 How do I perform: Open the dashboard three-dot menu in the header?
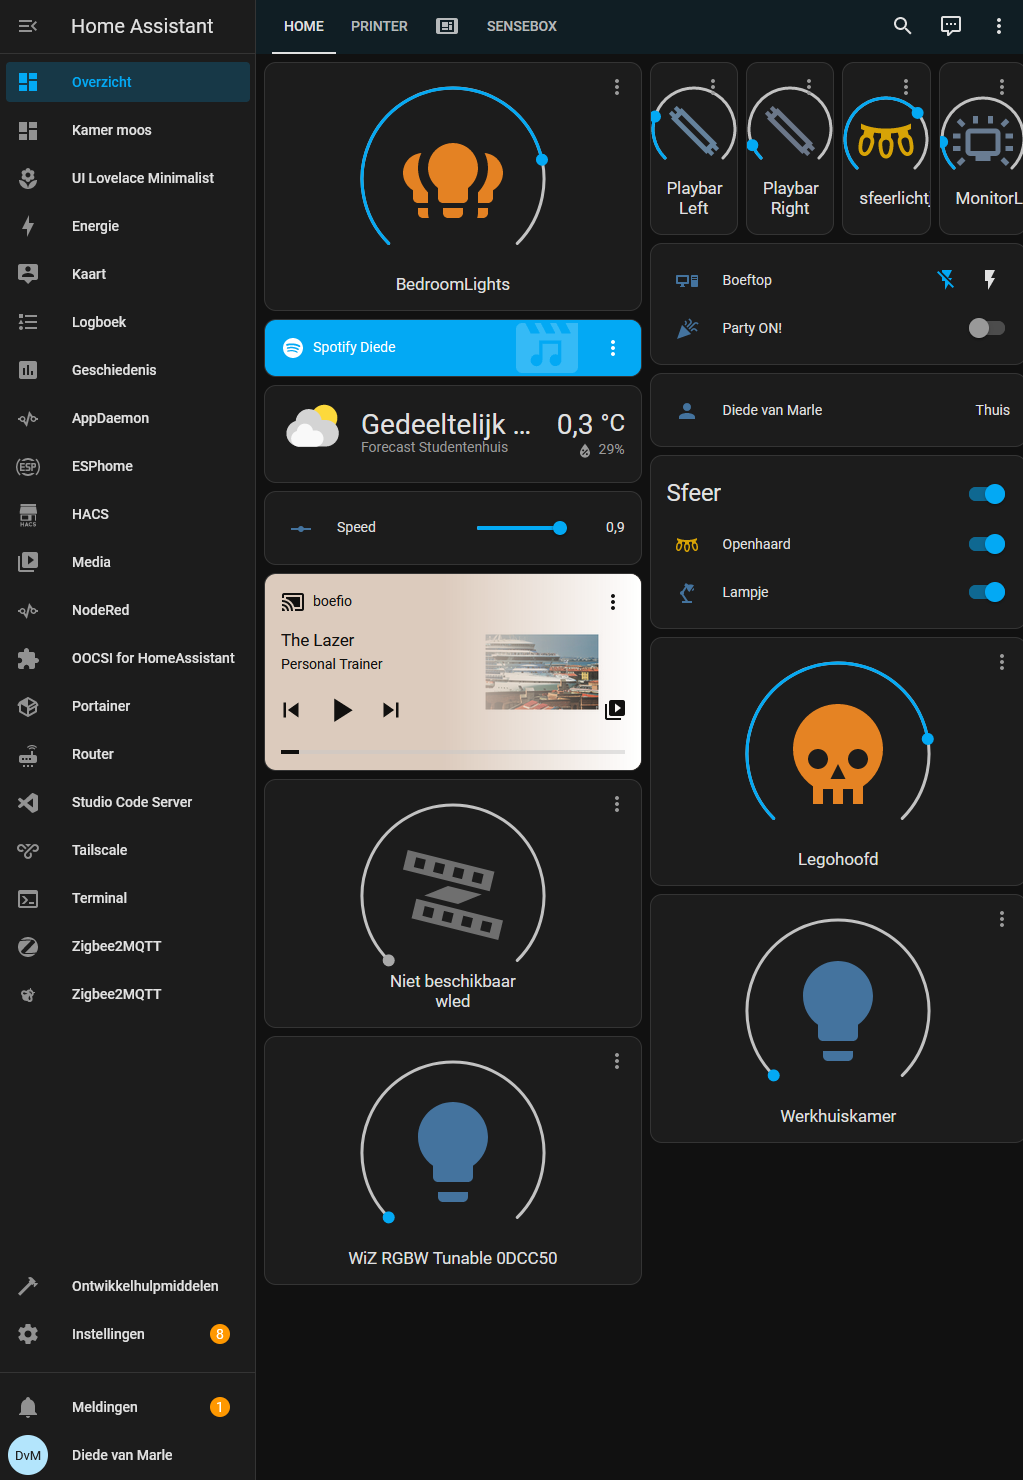click(998, 26)
